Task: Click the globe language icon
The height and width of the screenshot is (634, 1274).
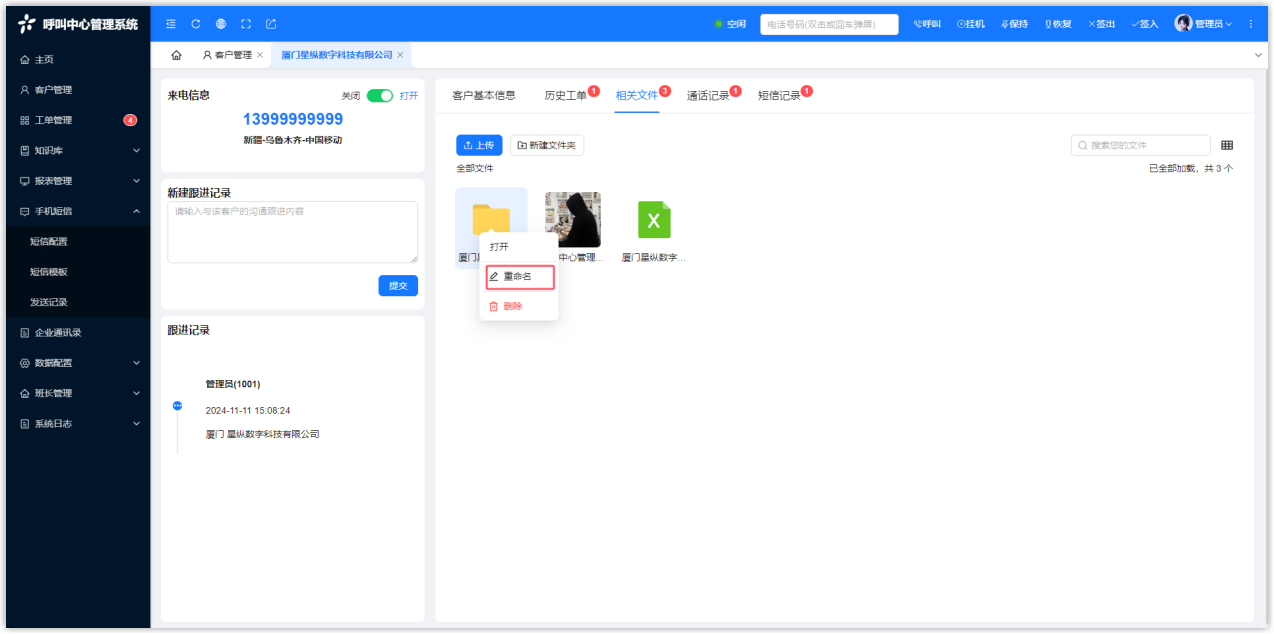Action: [x=221, y=24]
